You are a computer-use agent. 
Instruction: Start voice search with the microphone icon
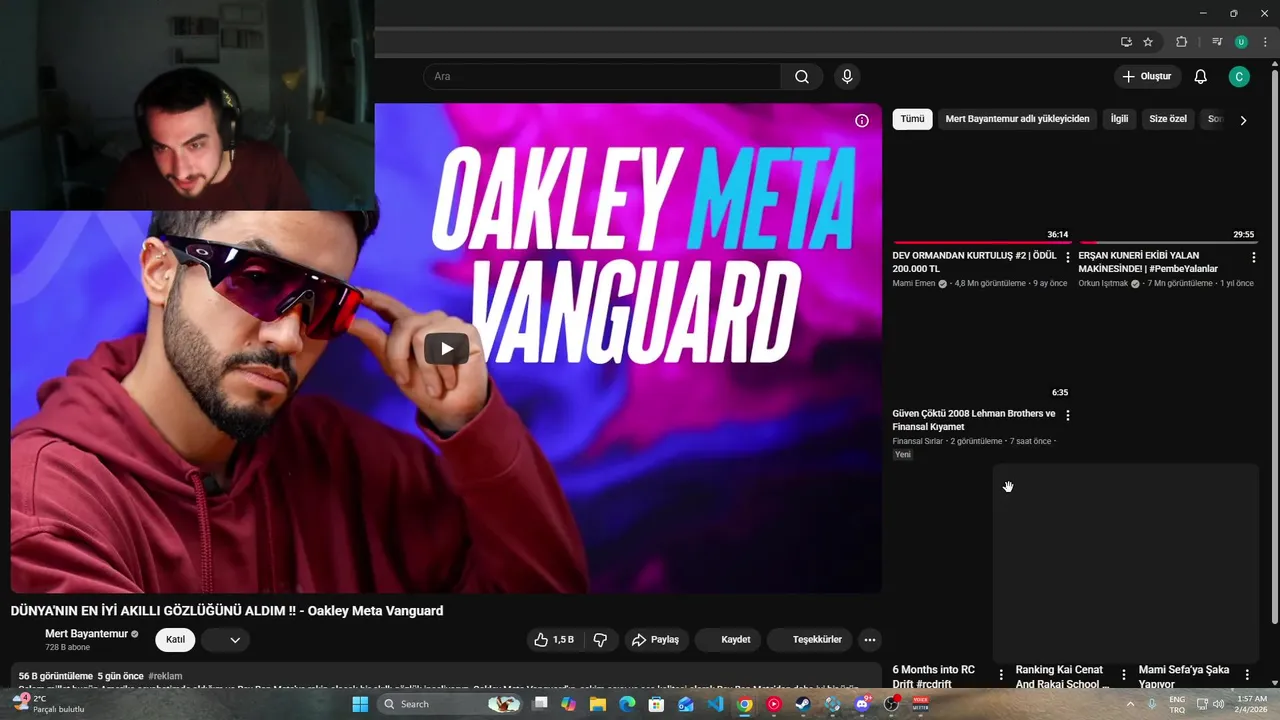click(x=847, y=77)
